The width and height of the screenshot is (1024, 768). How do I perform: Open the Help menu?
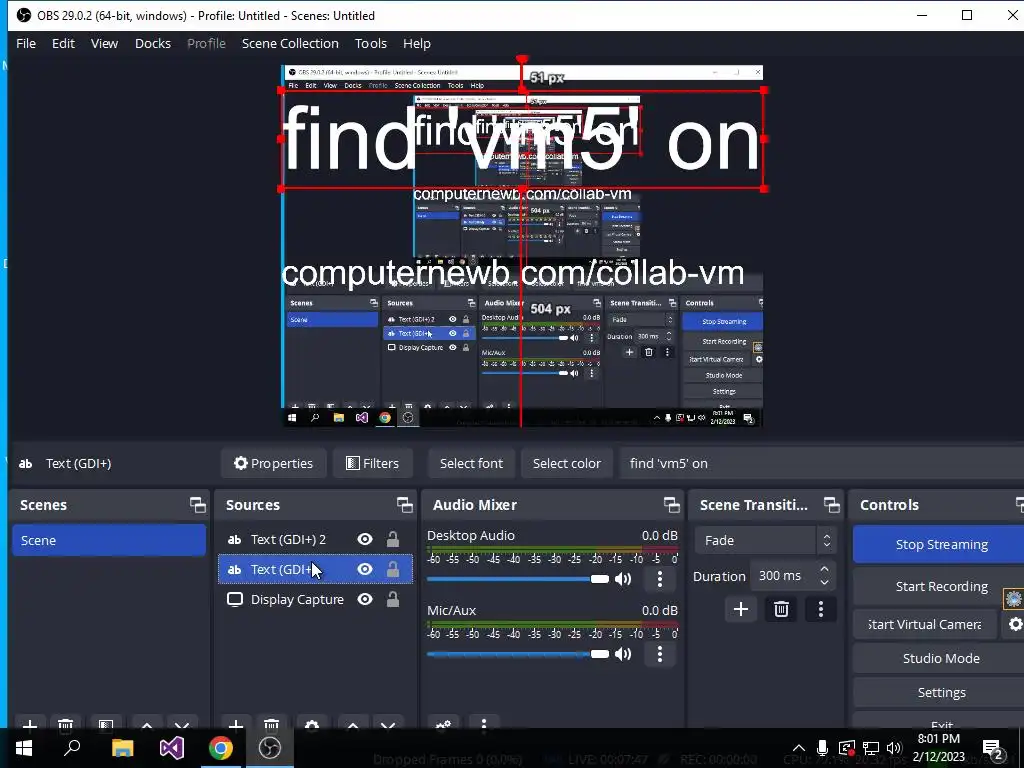click(x=417, y=44)
